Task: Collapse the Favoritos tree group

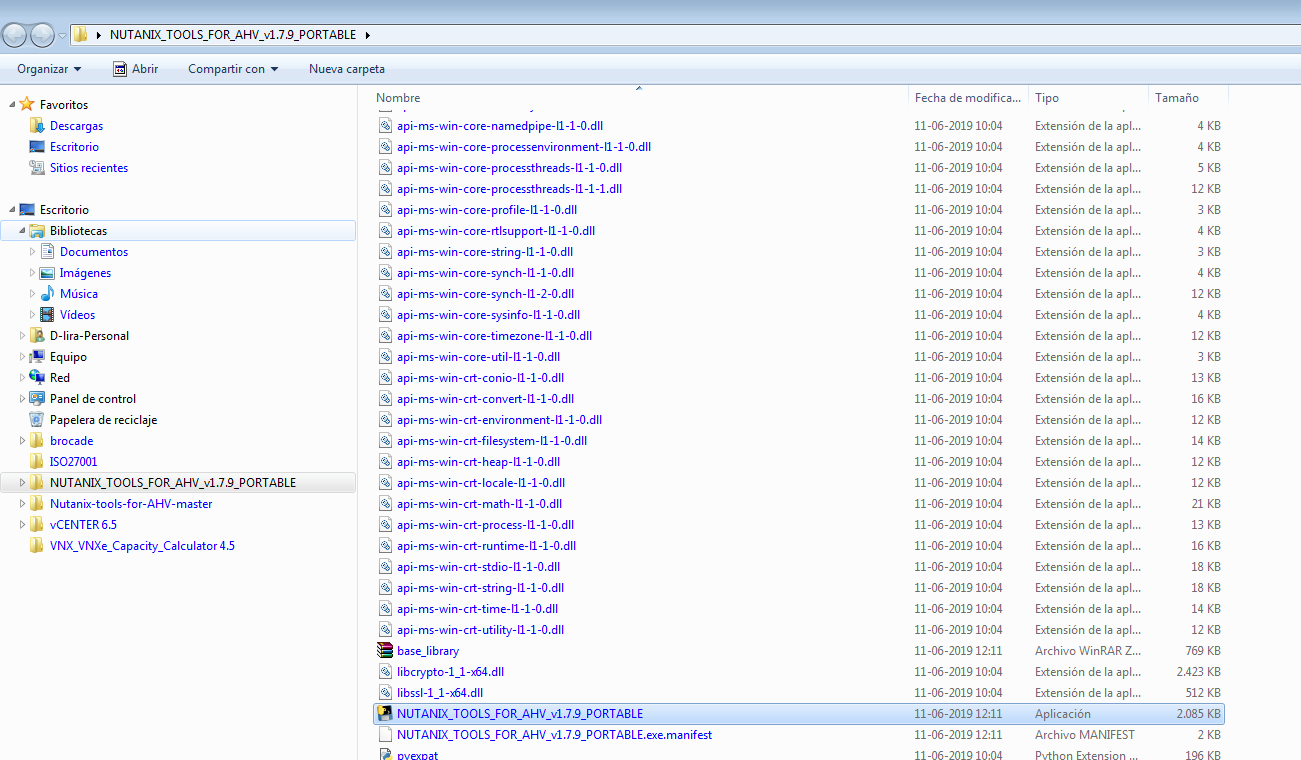Action: (x=12, y=105)
